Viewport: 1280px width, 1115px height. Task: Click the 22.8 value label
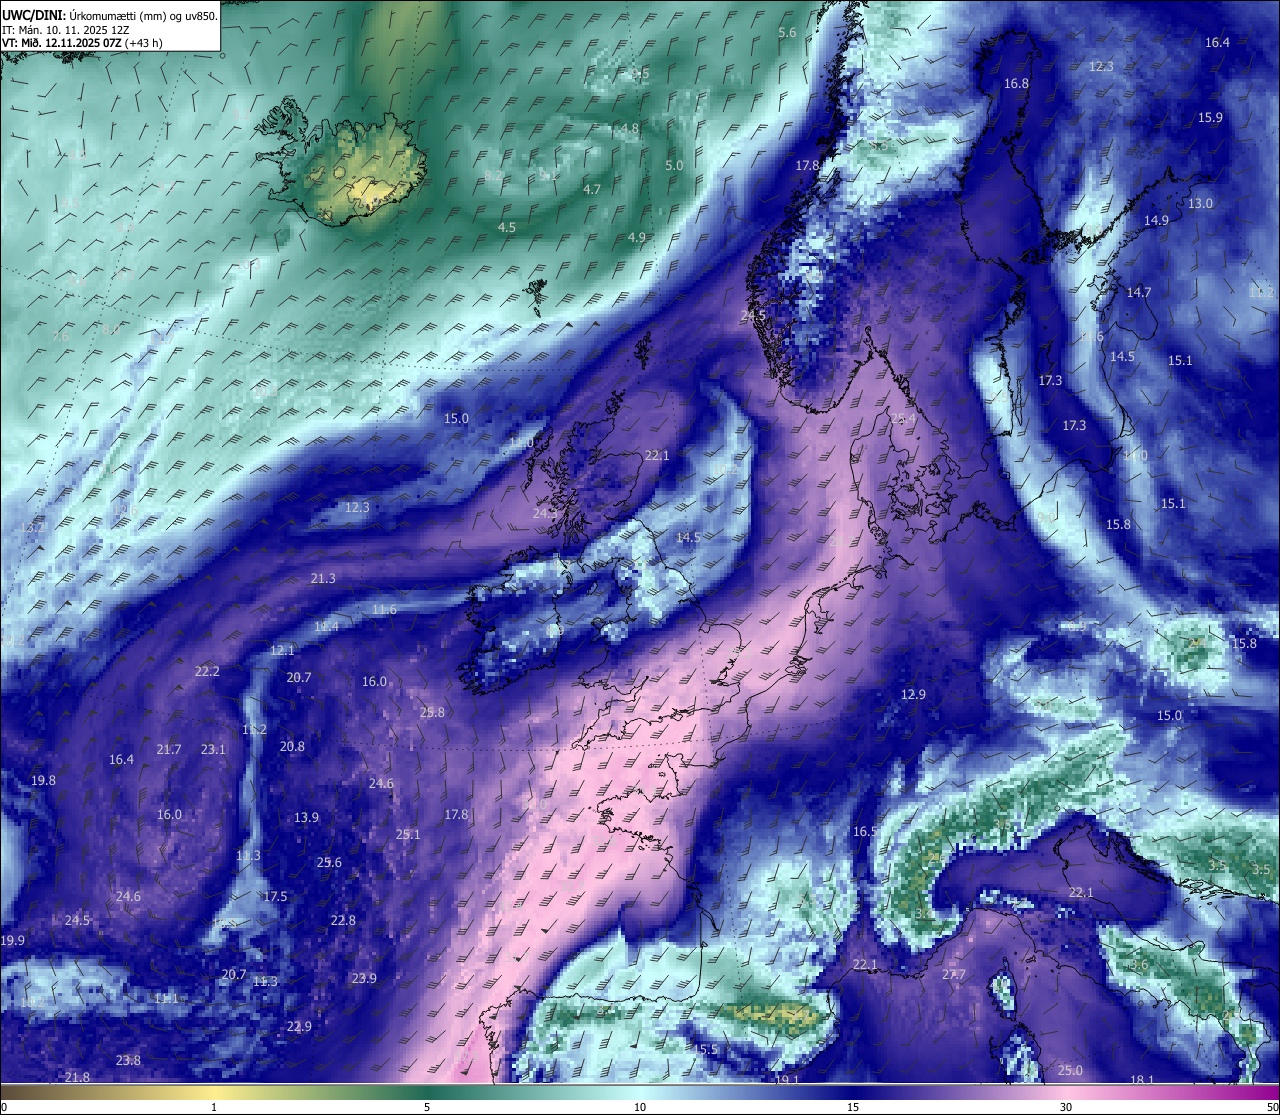(x=343, y=921)
